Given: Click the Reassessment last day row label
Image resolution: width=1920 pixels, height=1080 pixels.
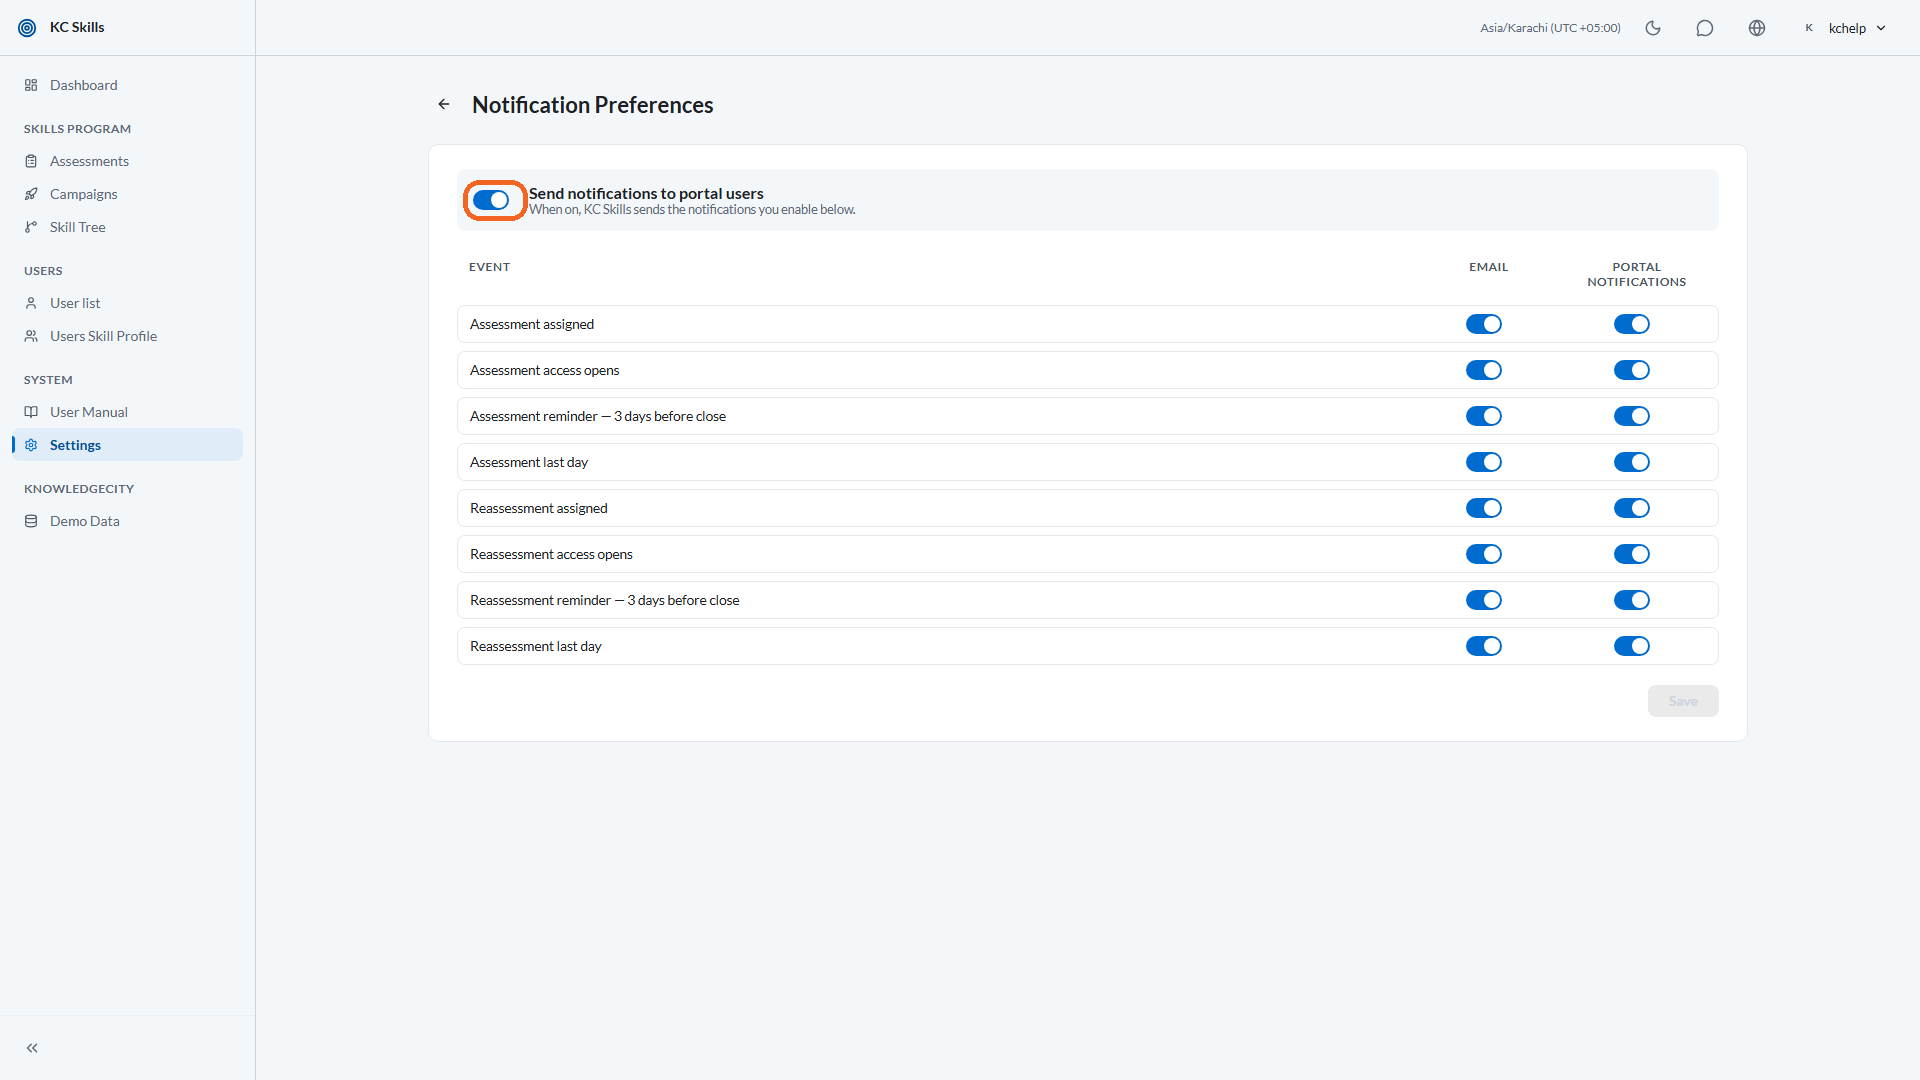Looking at the screenshot, I should pos(536,646).
